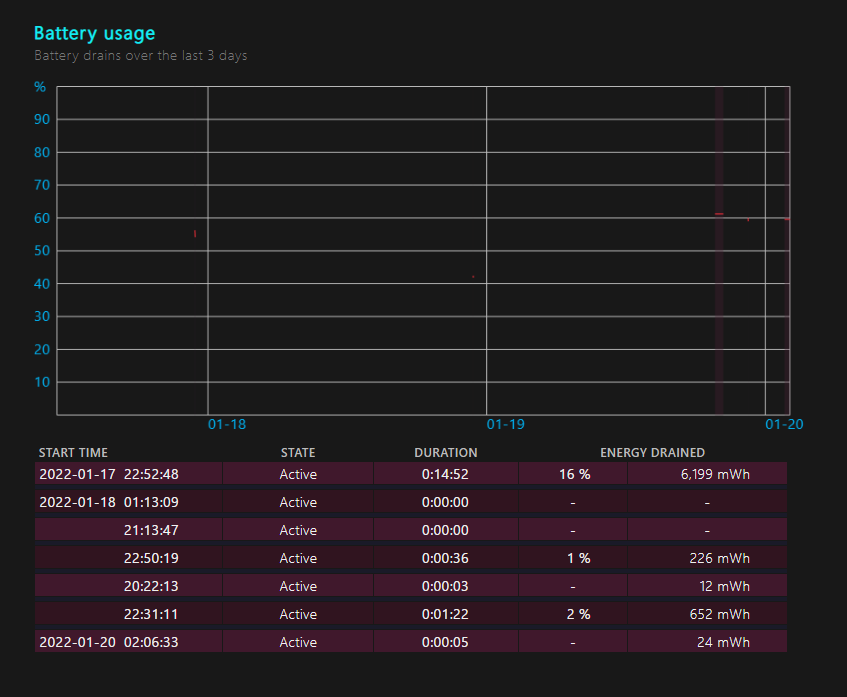Click the 16 % energy drained cell
Screen dimensions: 847x697
click(x=574, y=474)
